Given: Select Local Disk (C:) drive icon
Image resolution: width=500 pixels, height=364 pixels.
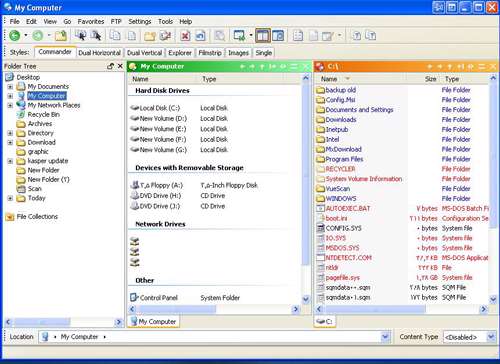Looking at the screenshot, I should pyautogui.click(x=135, y=108).
